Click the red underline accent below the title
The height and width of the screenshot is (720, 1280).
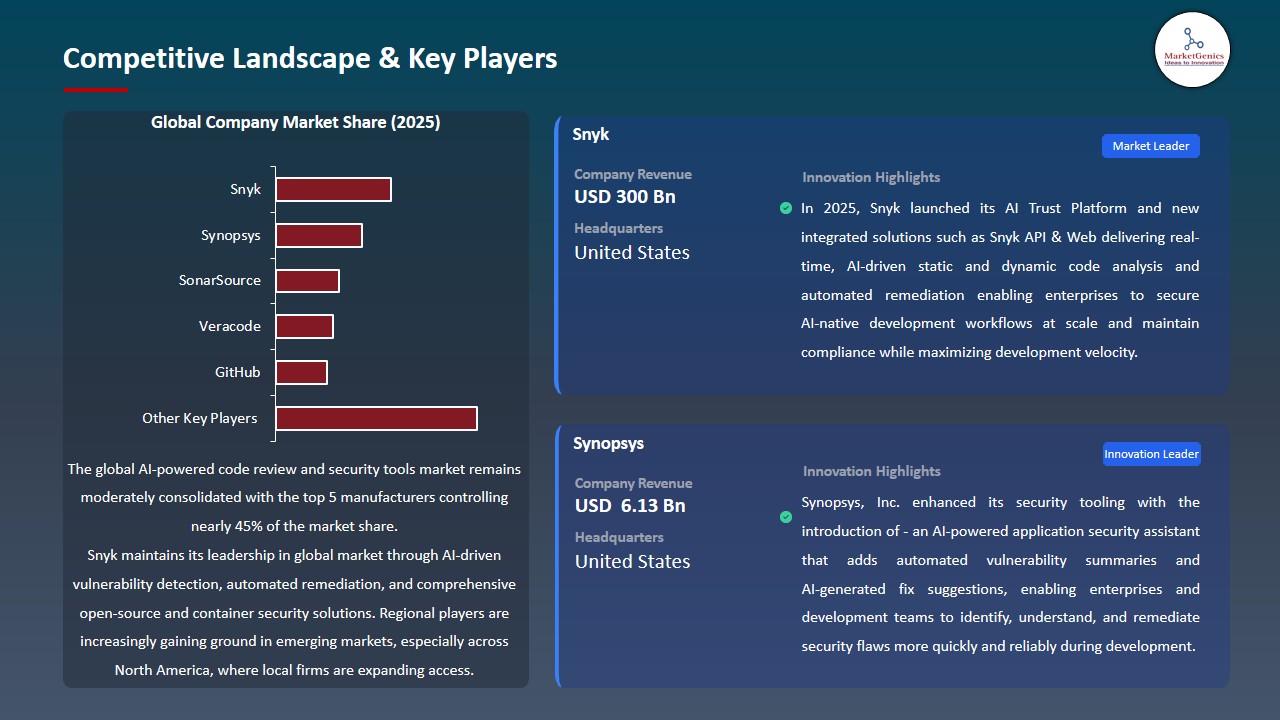pyautogui.click(x=95, y=89)
